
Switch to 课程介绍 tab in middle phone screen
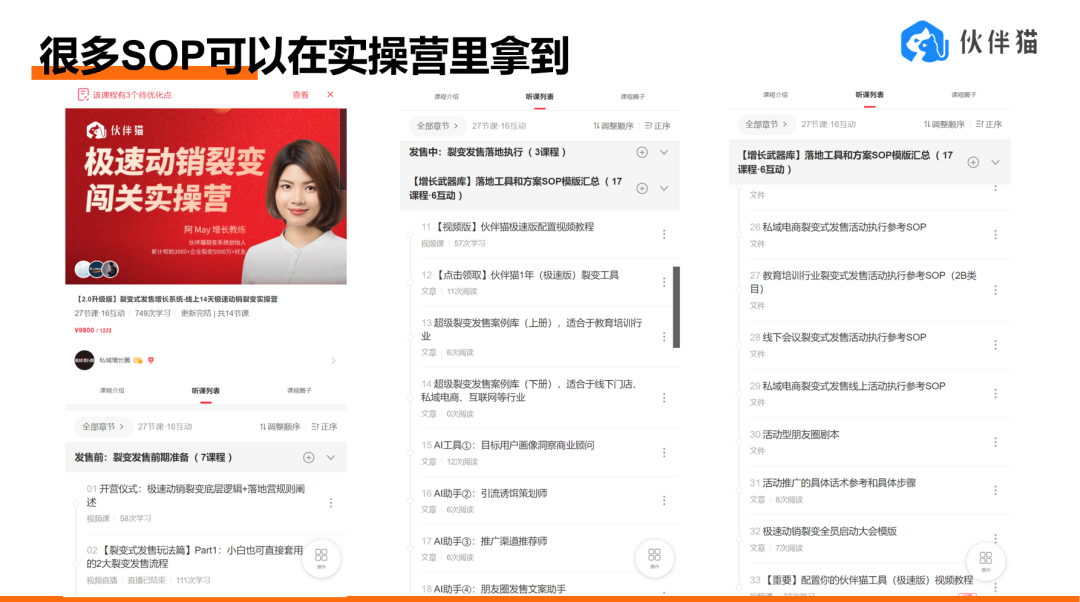coord(446,96)
